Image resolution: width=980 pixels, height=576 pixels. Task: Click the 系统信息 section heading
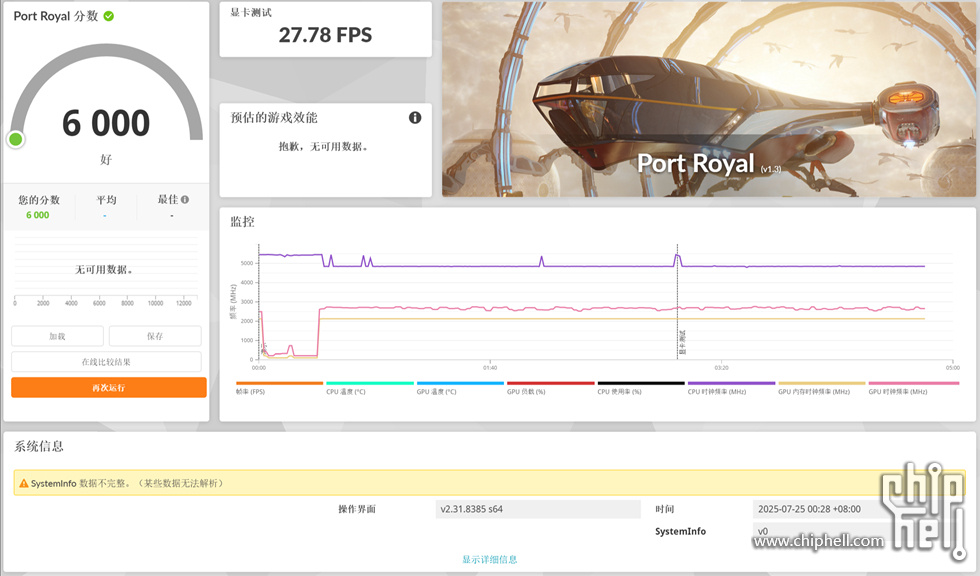(39, 446)
